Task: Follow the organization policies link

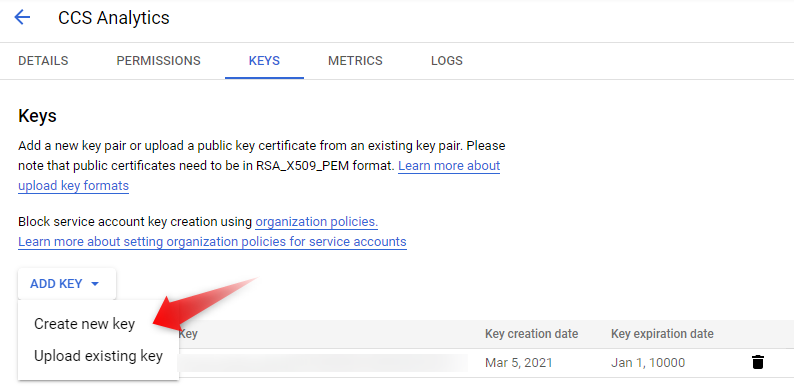Action: pos(316,222)
